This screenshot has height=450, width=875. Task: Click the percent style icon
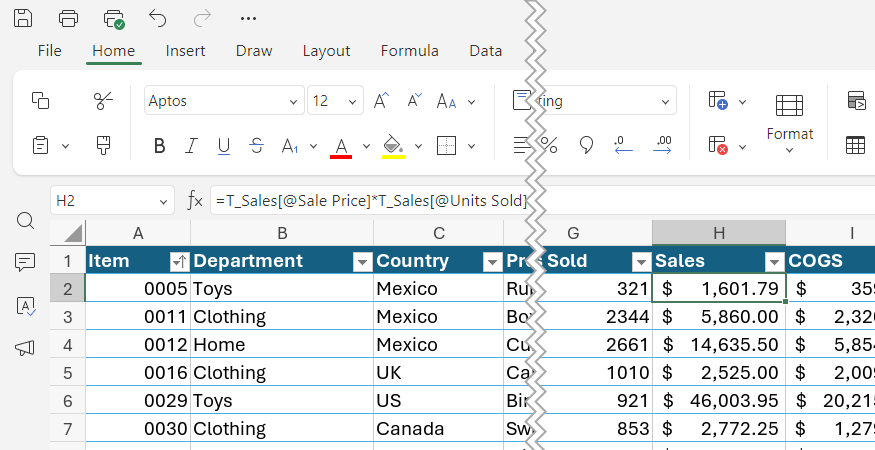pyautogui.click(x=550, y=146)
